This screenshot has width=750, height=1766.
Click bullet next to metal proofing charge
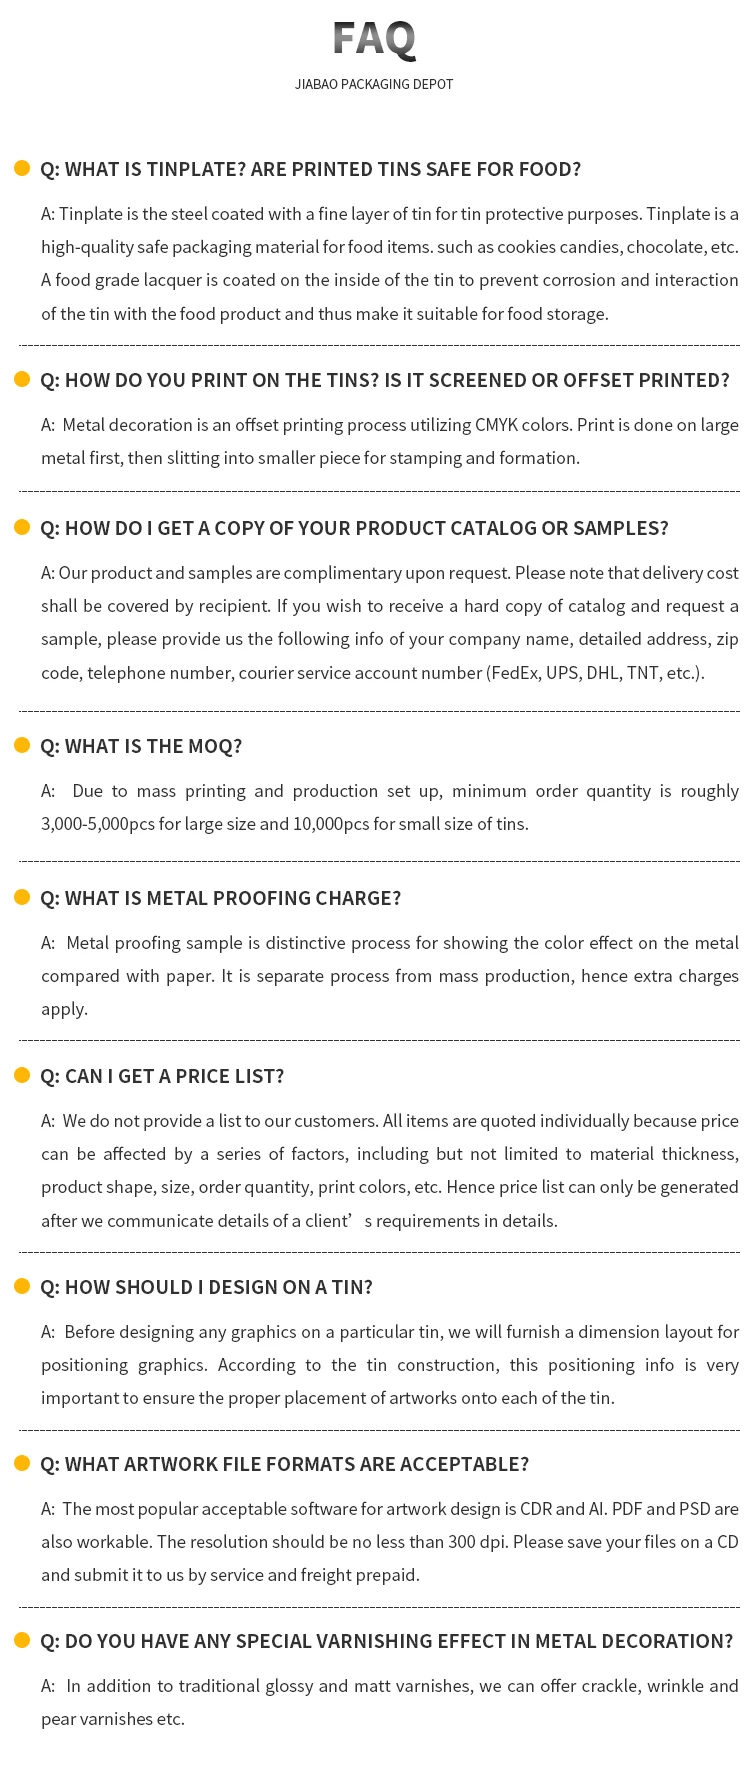tap(22, 897)
